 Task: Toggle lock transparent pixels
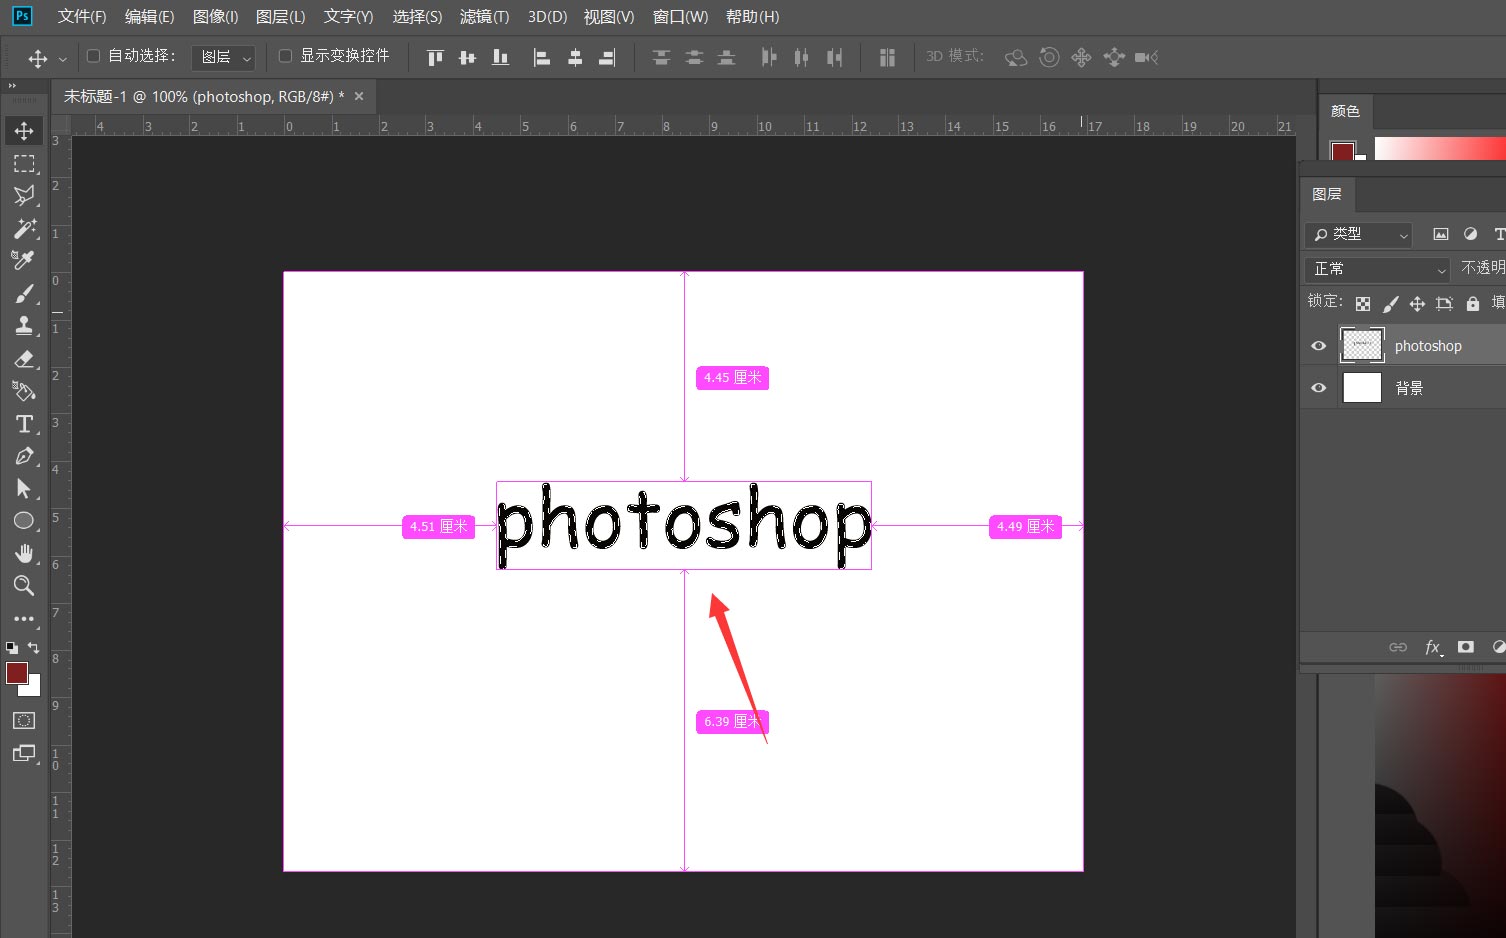point(1363,303)
